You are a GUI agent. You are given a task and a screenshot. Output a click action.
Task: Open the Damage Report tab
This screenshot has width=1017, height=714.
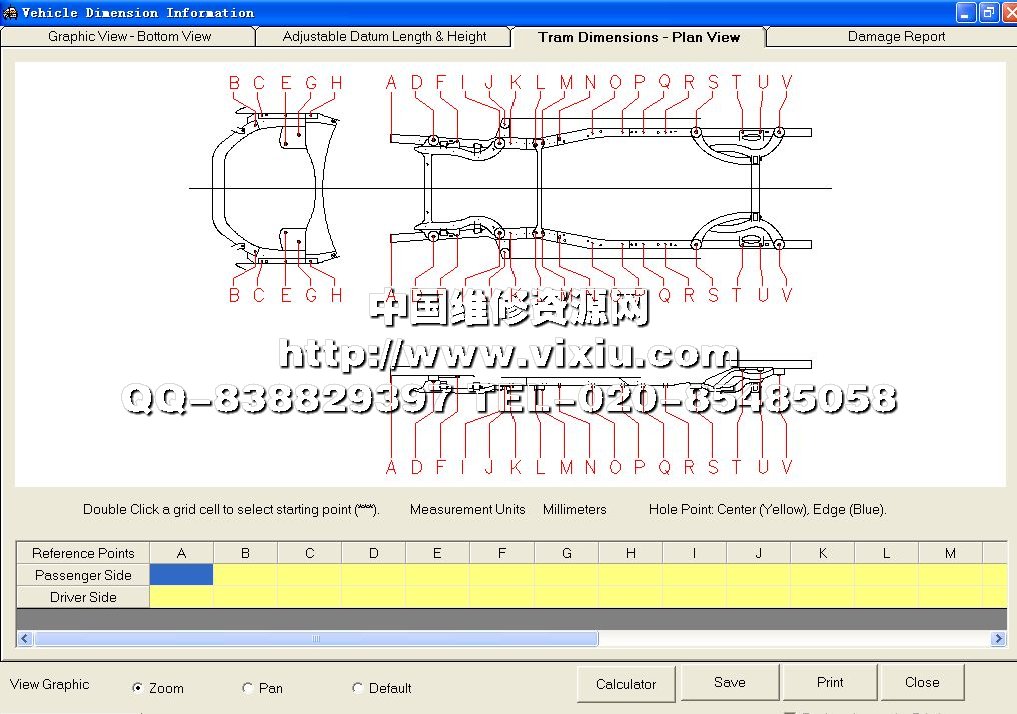(x=895, y=37)
